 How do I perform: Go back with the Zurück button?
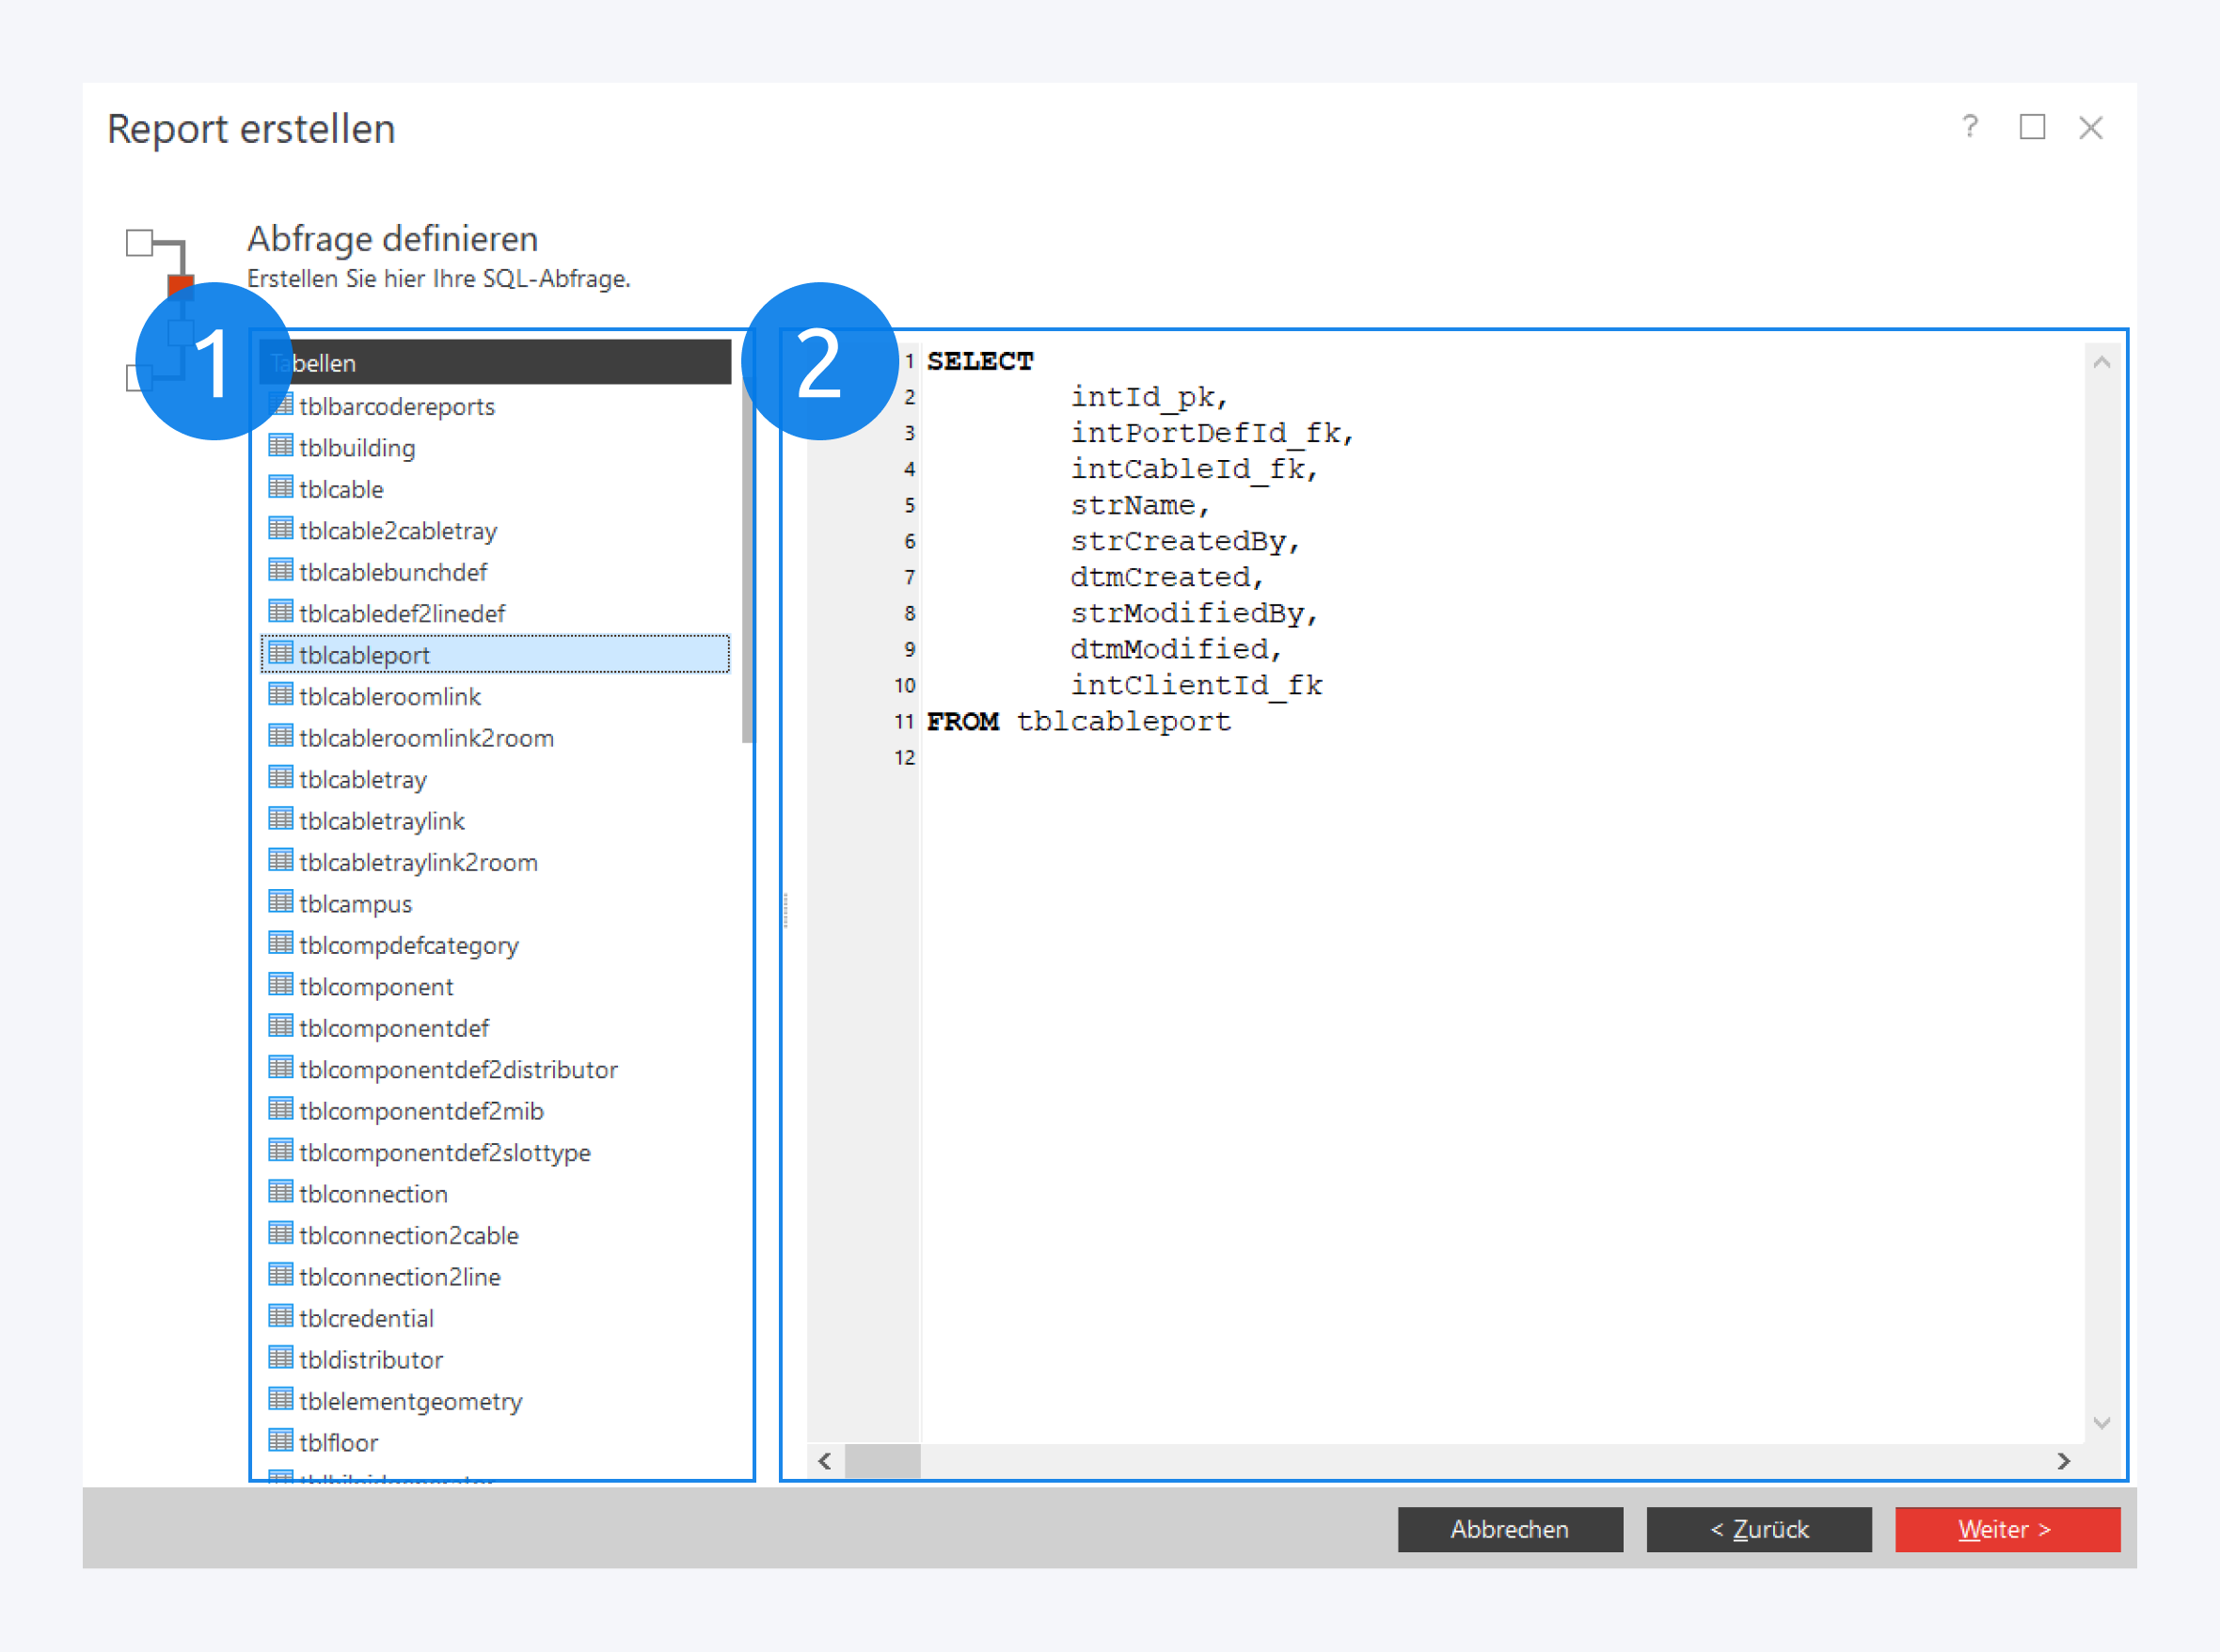pyautogui.click(x=1758, y=1529)
